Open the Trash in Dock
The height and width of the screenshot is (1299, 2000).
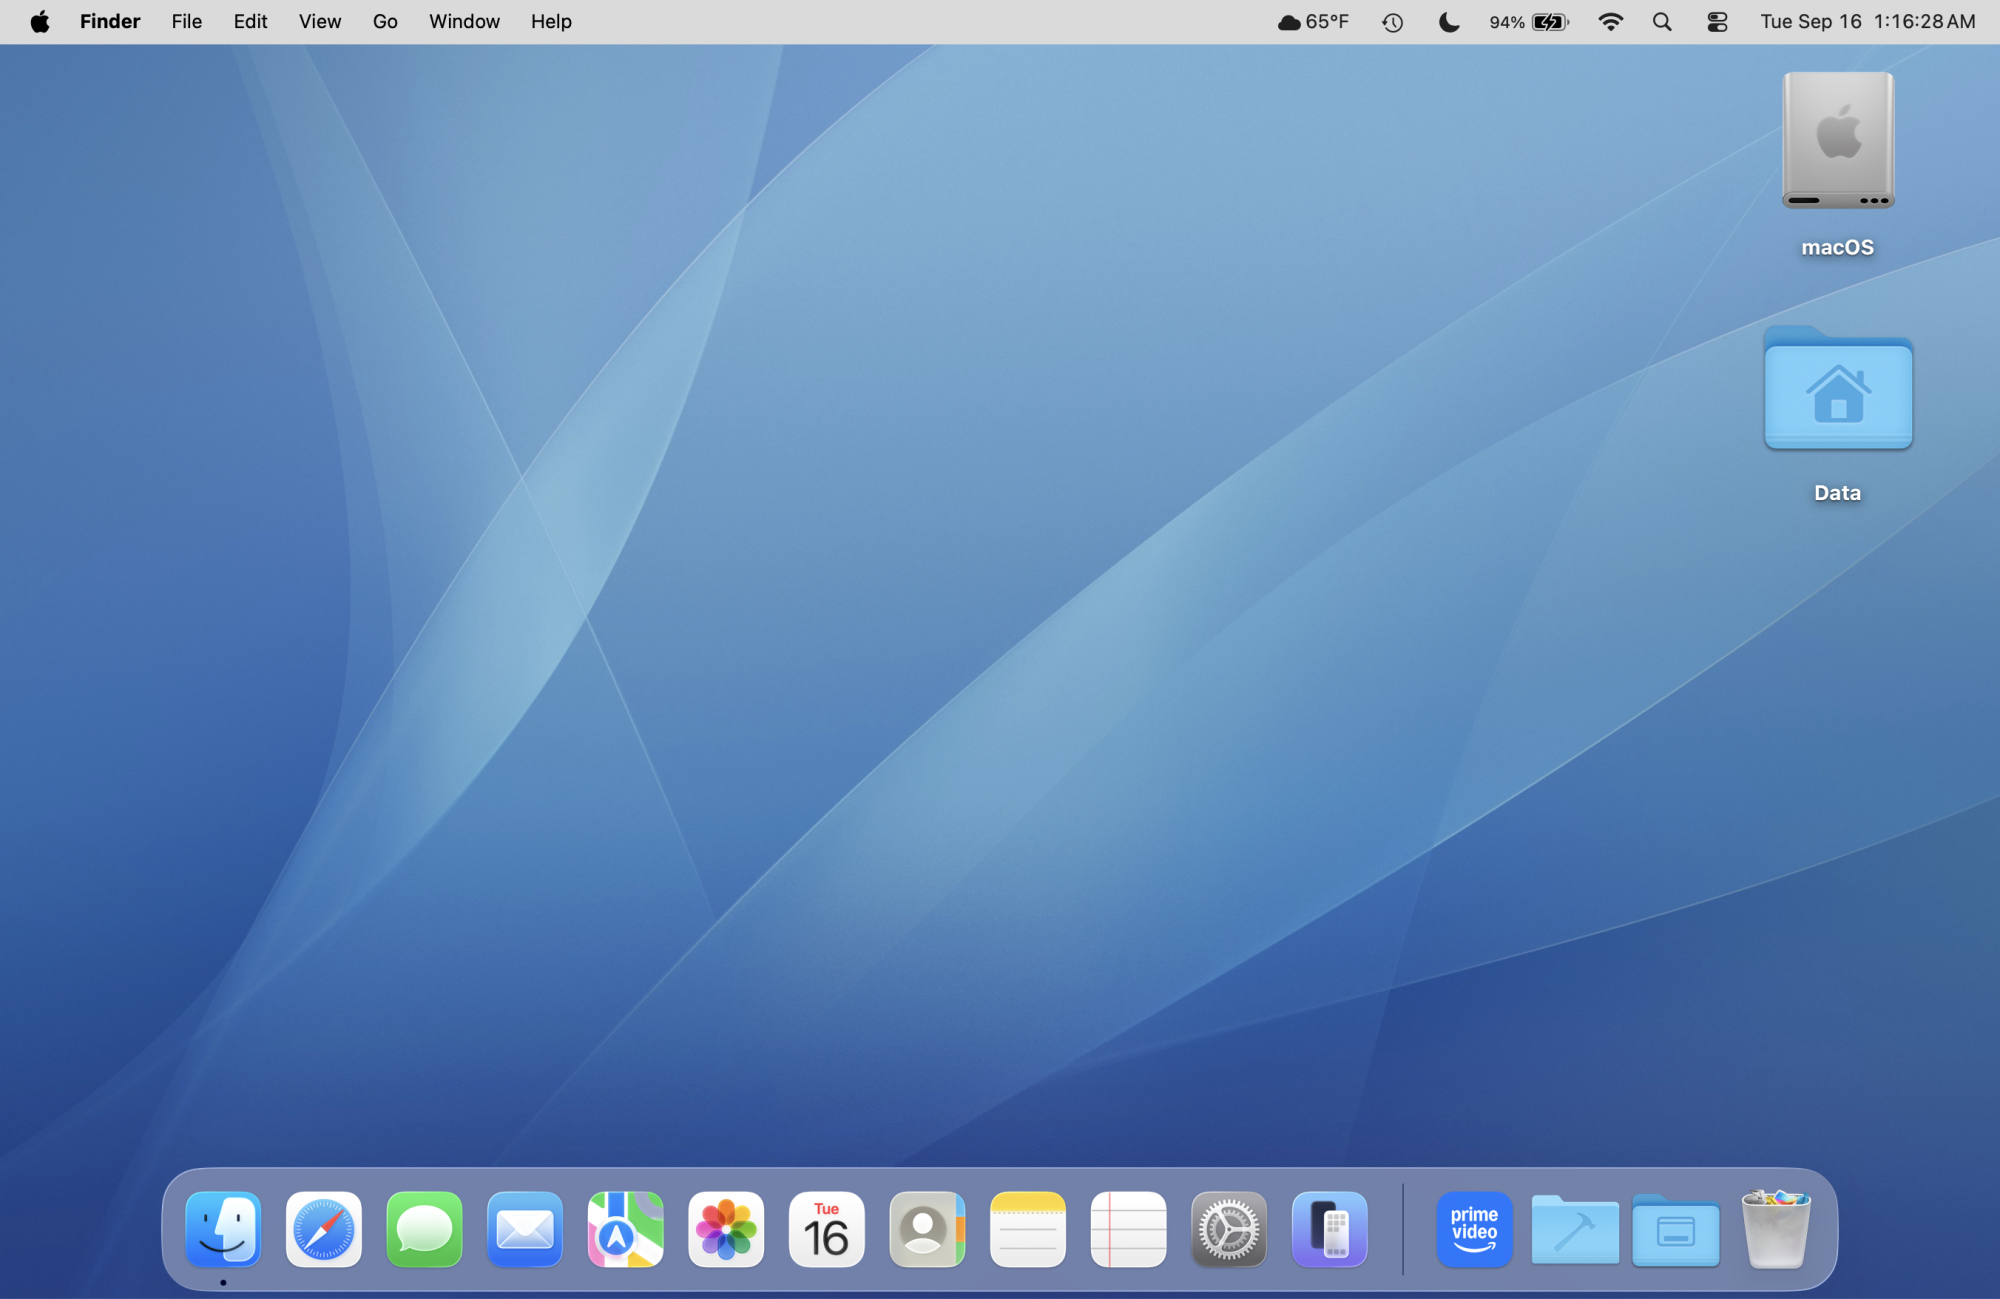[1776, 1229]
